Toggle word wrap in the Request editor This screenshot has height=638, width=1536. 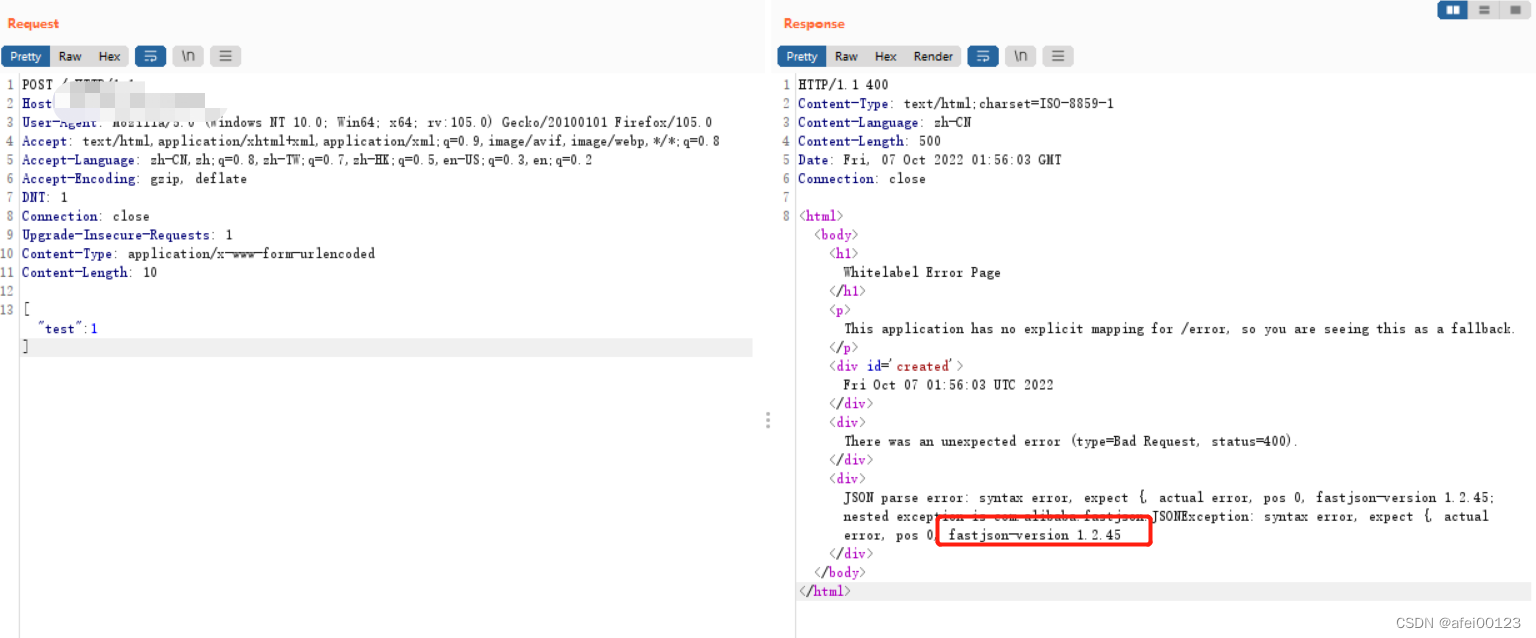pyautogui.click(x=150, y=56)
